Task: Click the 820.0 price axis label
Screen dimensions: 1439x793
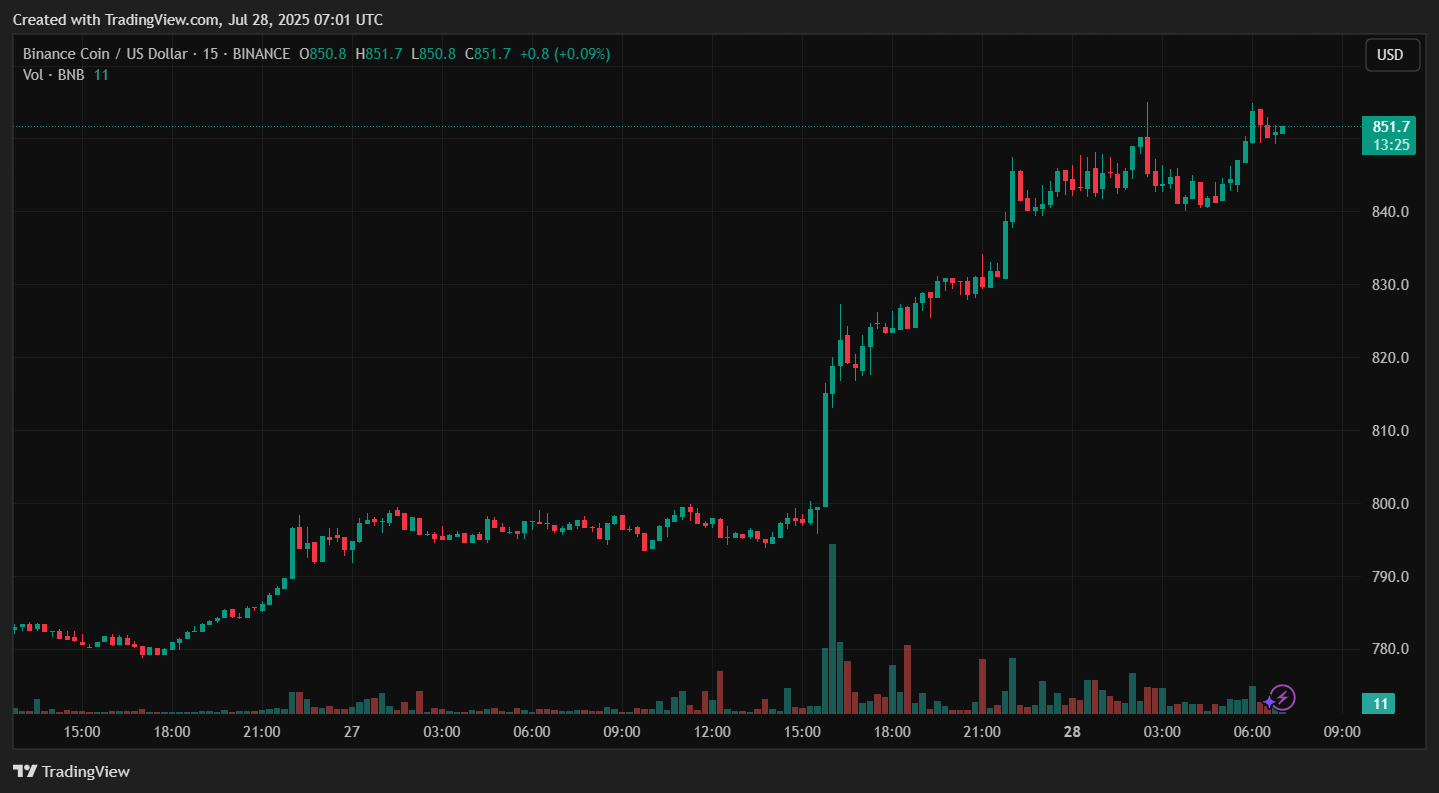Action: pyautogui.click(x=1391, y=358)
